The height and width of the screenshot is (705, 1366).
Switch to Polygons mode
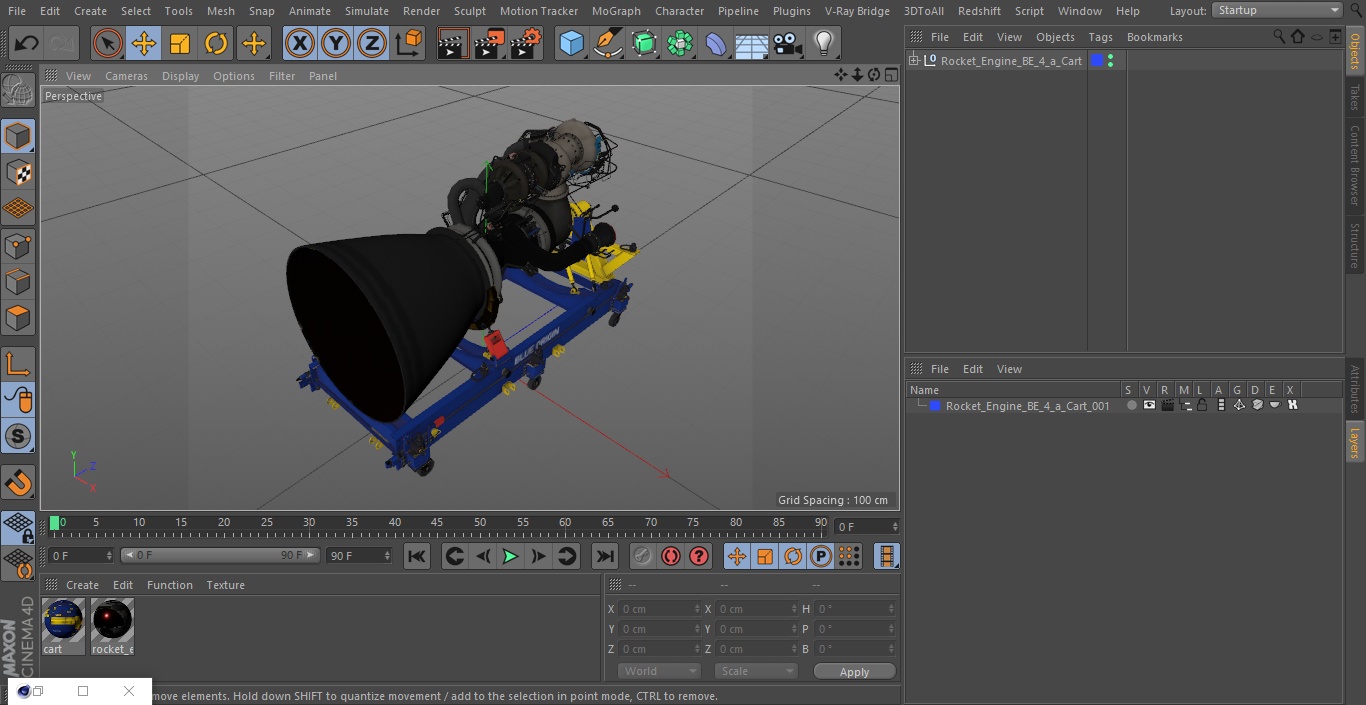click(18, 318)
